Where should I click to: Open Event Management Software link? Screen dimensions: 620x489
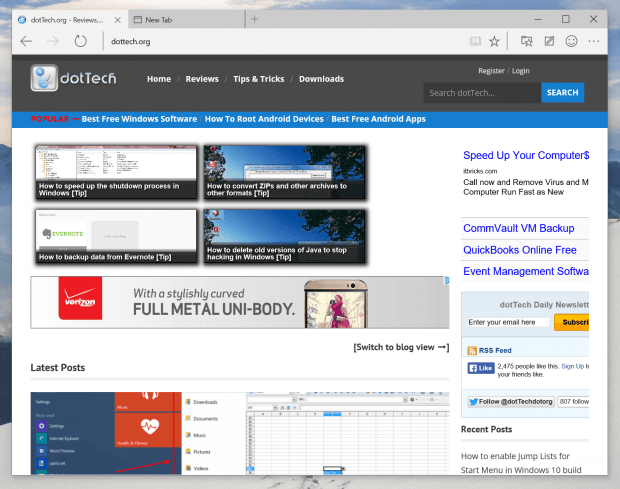pyautogui.click(x=526, y=271)
